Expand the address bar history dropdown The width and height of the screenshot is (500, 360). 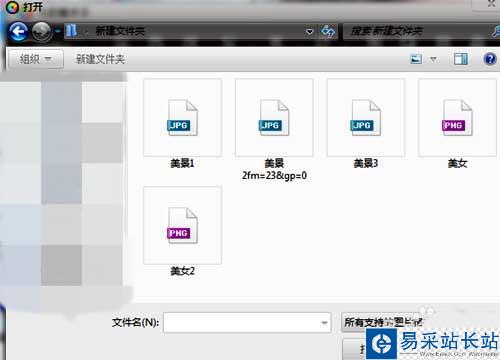click(310, 32)
